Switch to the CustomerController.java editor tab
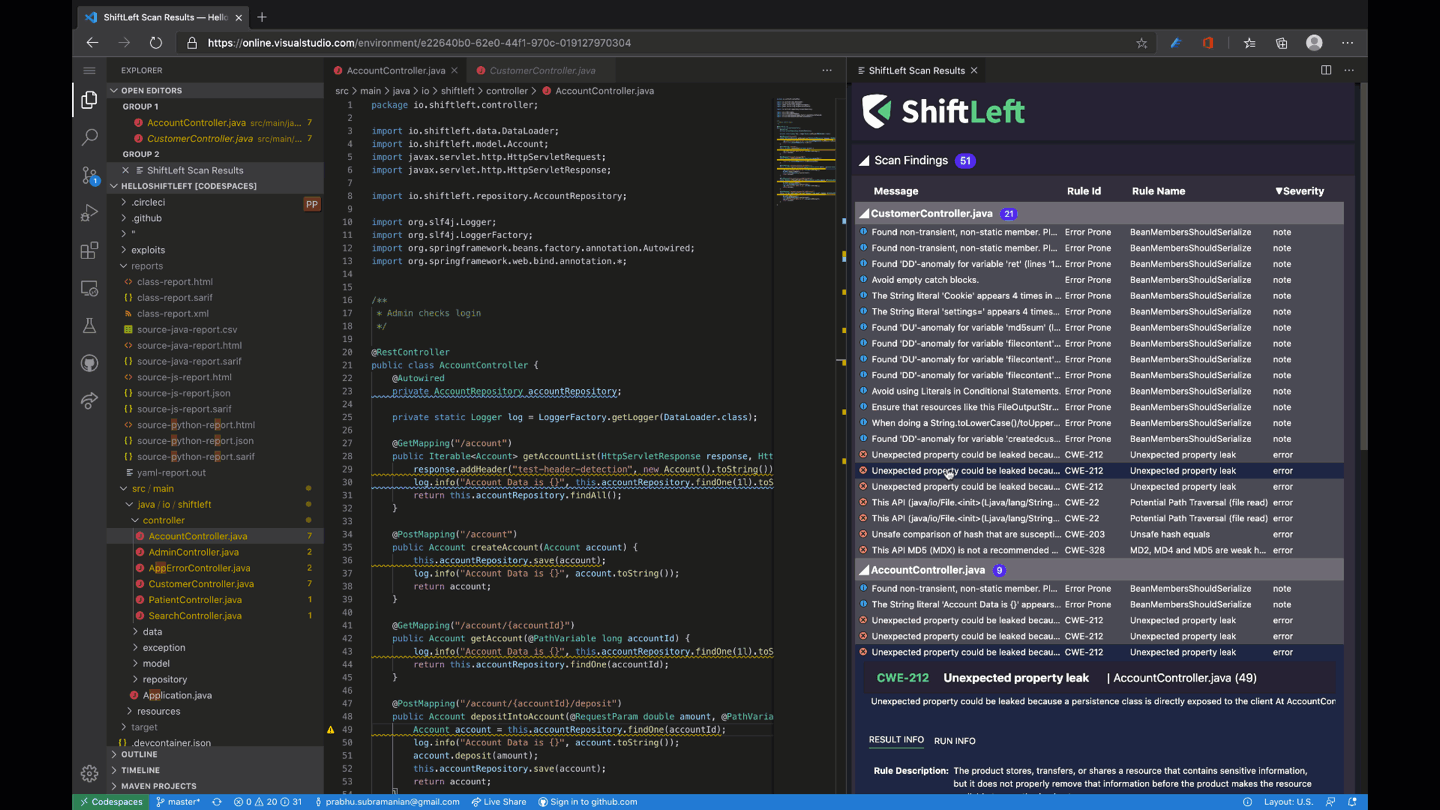Viewport: 1440px width, 810px height. pos(542,71)
